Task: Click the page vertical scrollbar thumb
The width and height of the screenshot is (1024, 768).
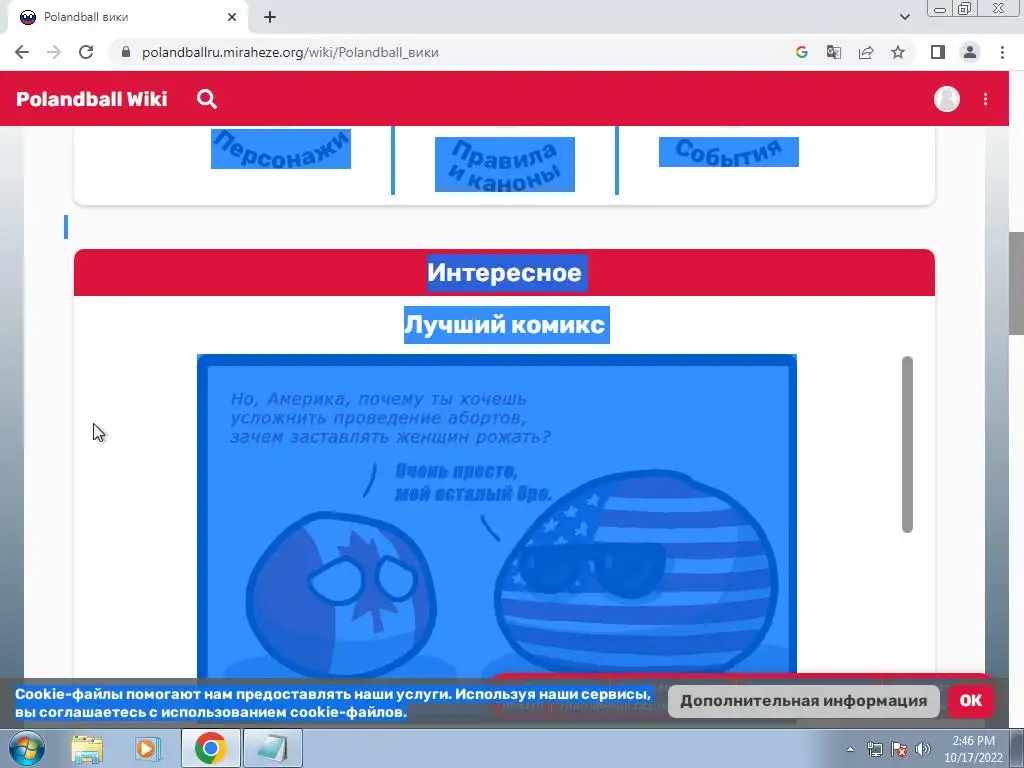Action: 1016,283
